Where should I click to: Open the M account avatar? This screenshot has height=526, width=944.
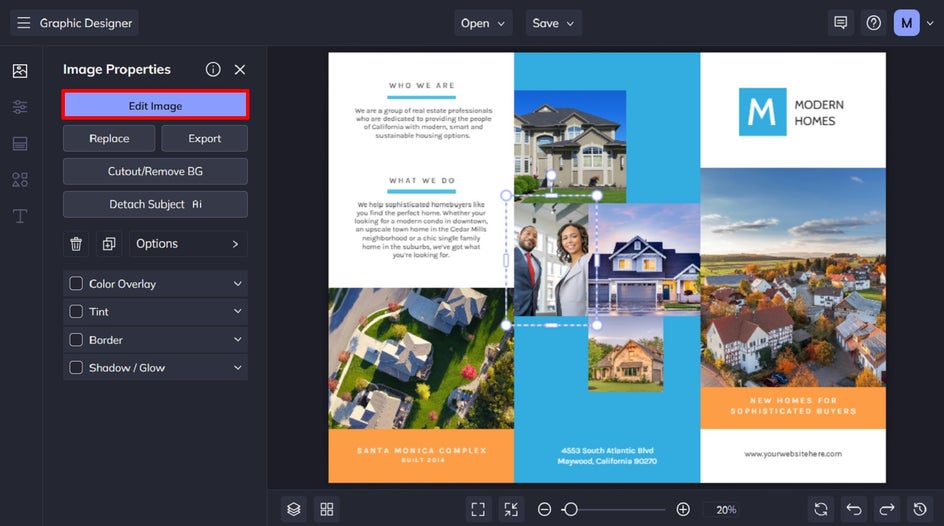906,23
